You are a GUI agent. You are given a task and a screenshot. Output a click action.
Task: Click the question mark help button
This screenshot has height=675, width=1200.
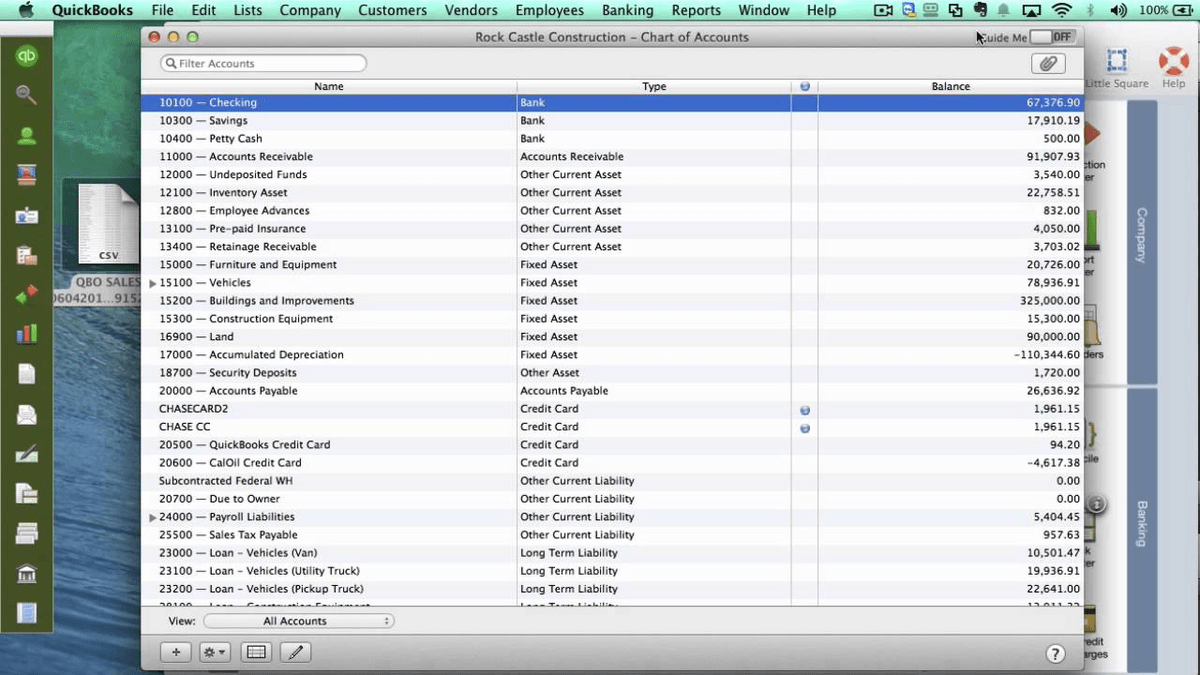click(x=1055, y=653)
